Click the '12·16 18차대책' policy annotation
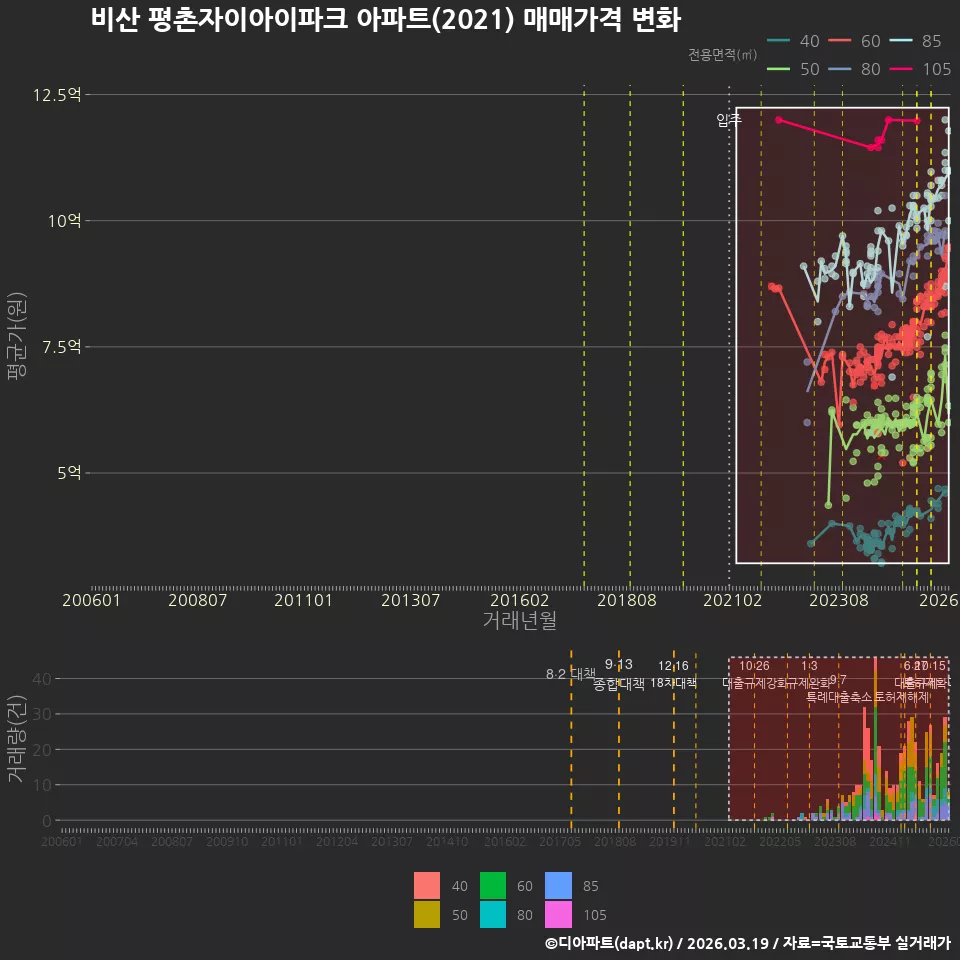 673,674
